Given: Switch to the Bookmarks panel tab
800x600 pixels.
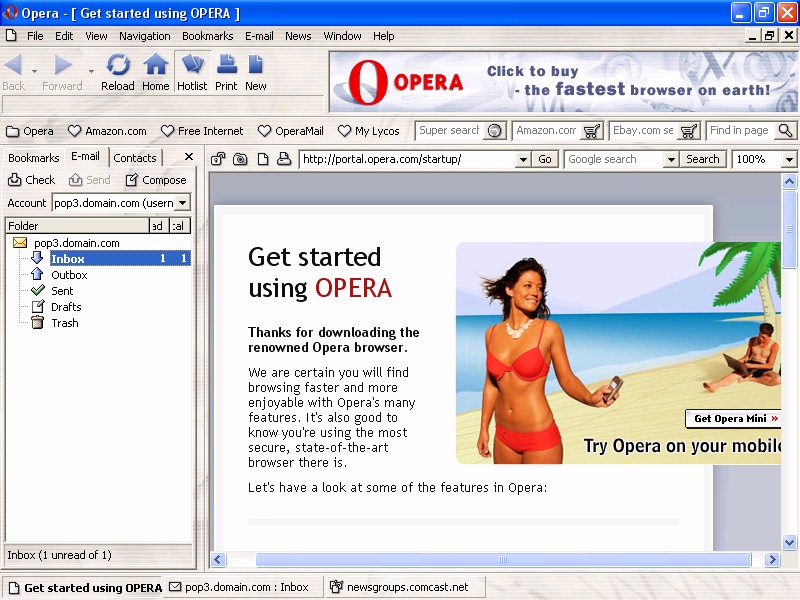Looking at the screenshot, I should click(x=34, y=158).
